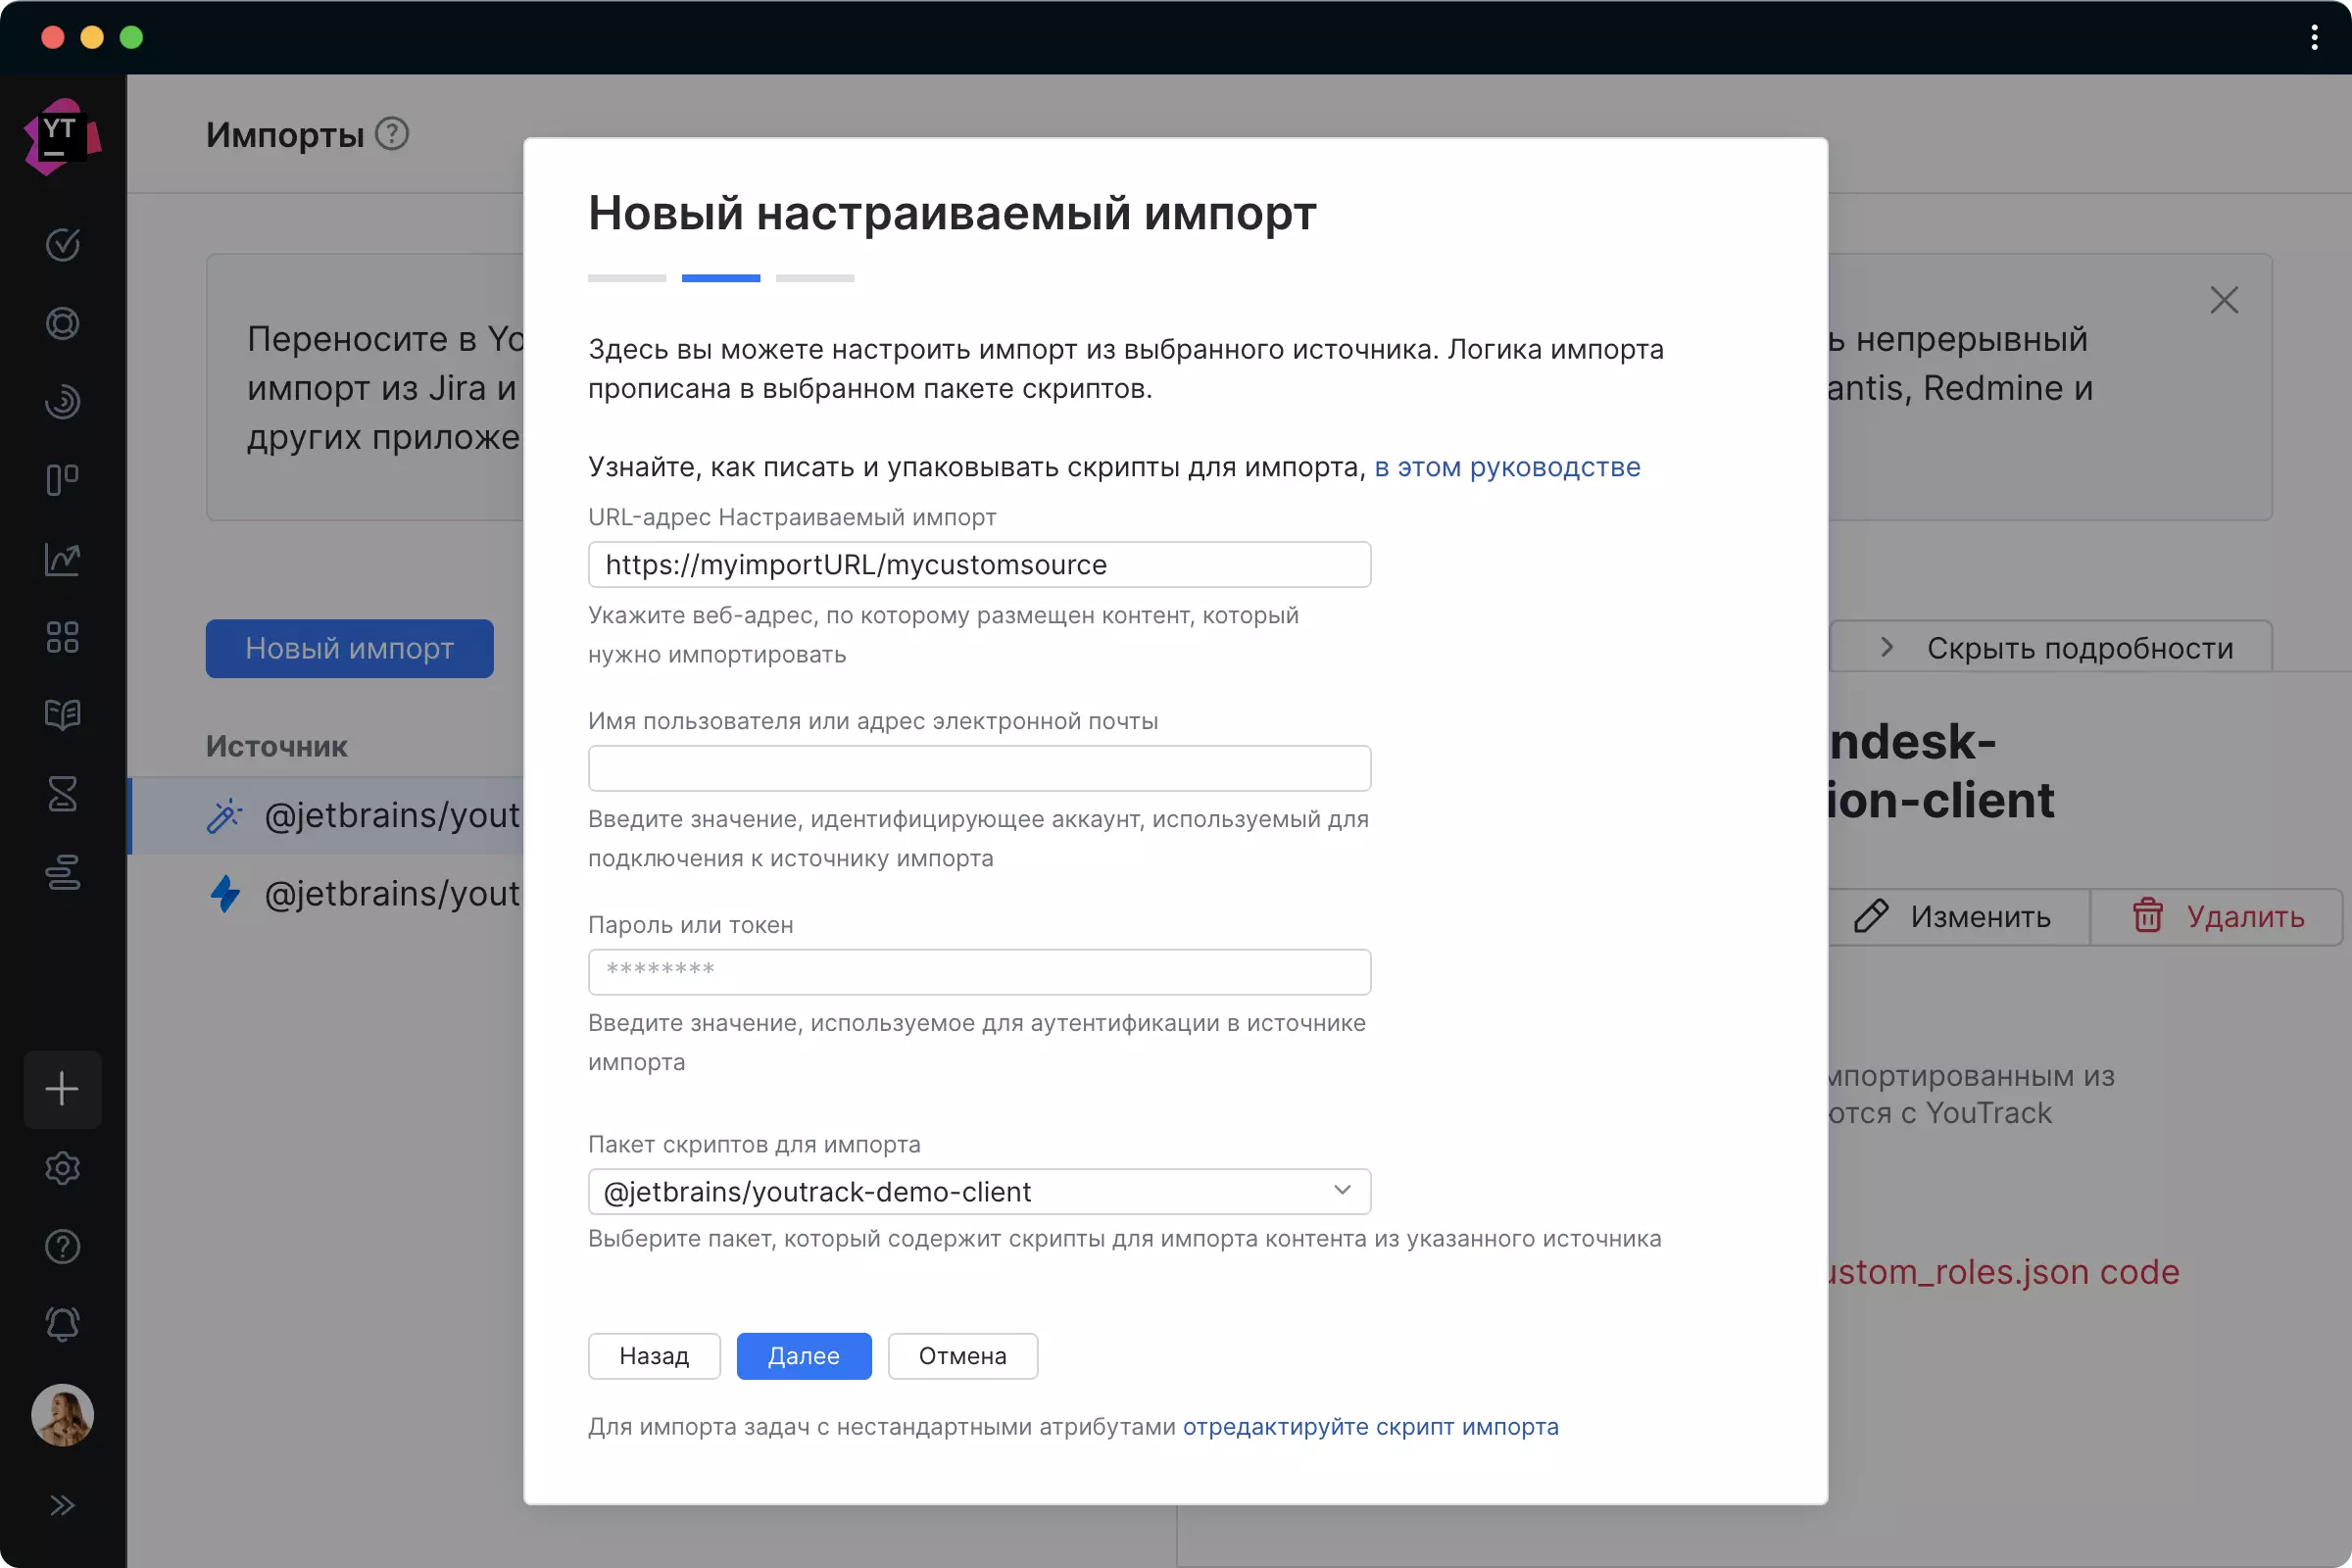2352x1568 pixels.
Task: Open the Dashboards grid icon
Action: click(62, 637)
